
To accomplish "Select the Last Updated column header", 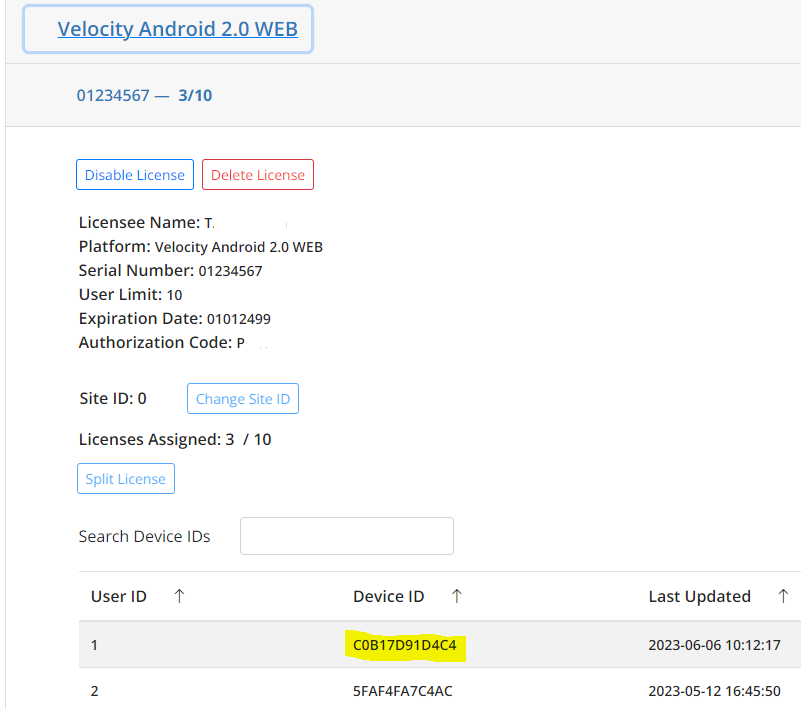I will pos(699,596).
